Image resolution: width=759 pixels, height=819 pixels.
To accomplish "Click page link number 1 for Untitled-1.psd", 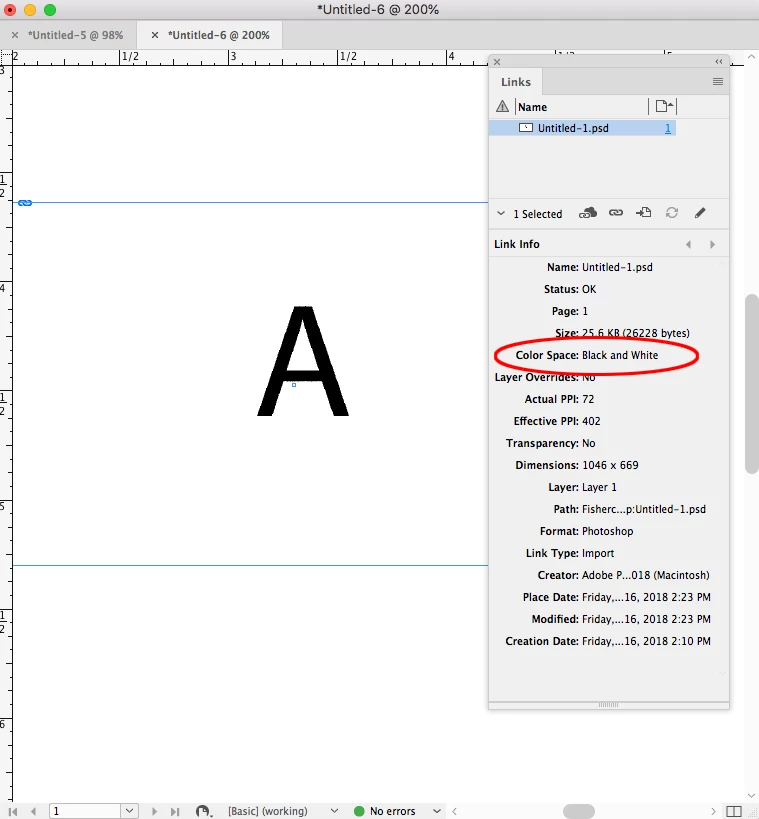I will (x=667, y=128).
